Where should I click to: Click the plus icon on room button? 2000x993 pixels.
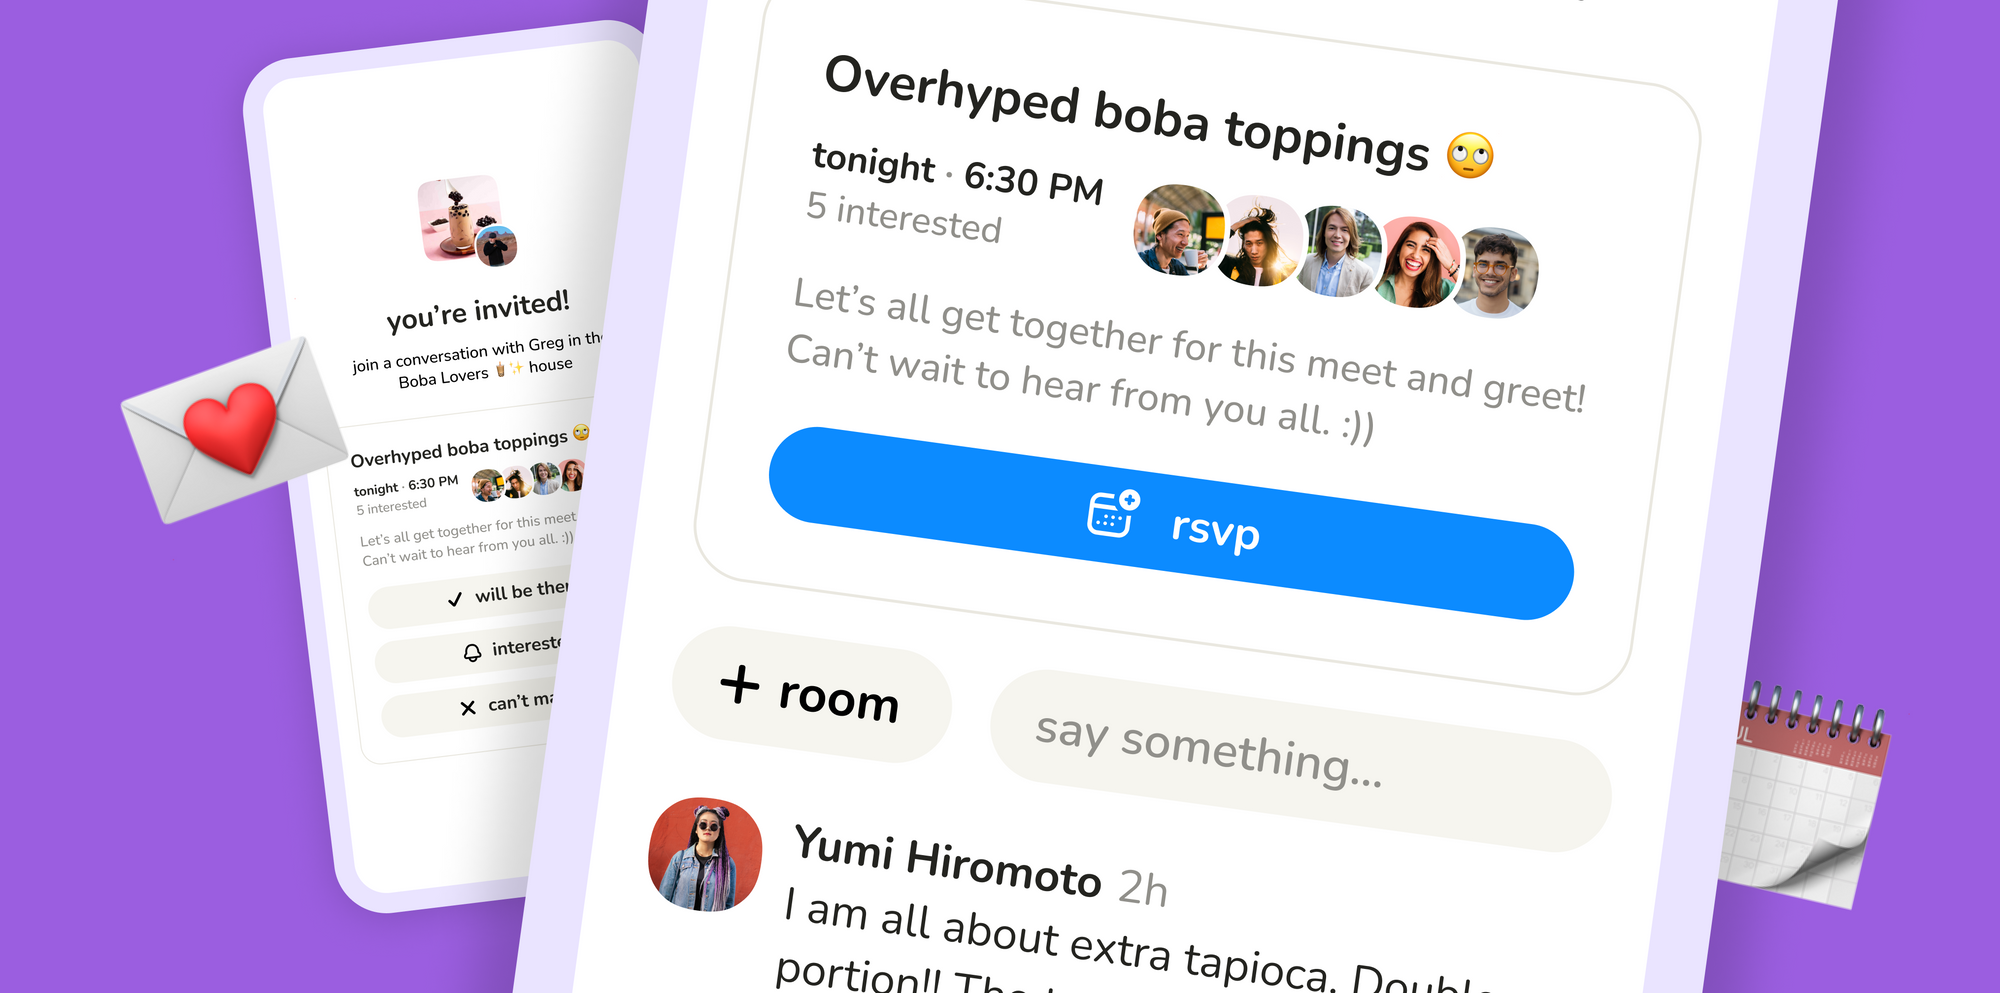pos(740,685)
